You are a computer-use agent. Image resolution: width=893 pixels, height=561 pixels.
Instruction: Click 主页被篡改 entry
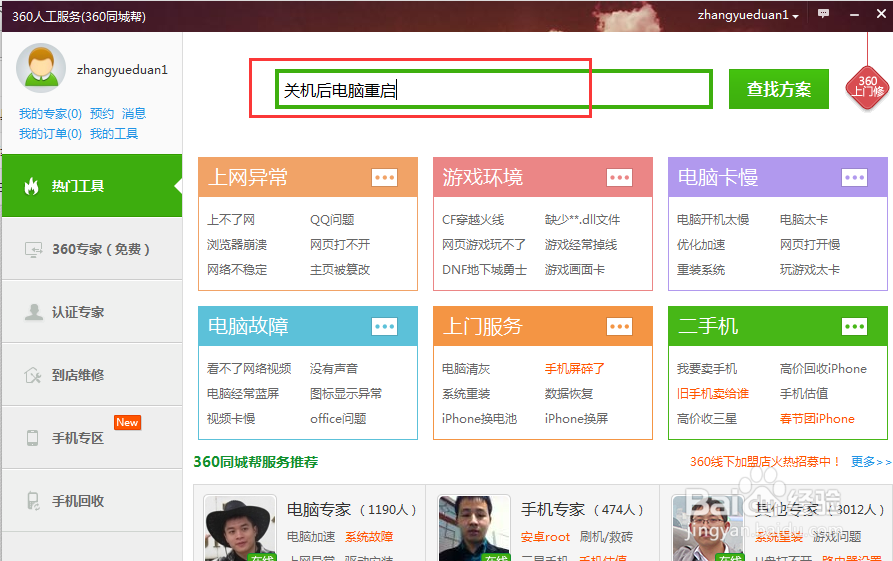click(x=340, y=270)
